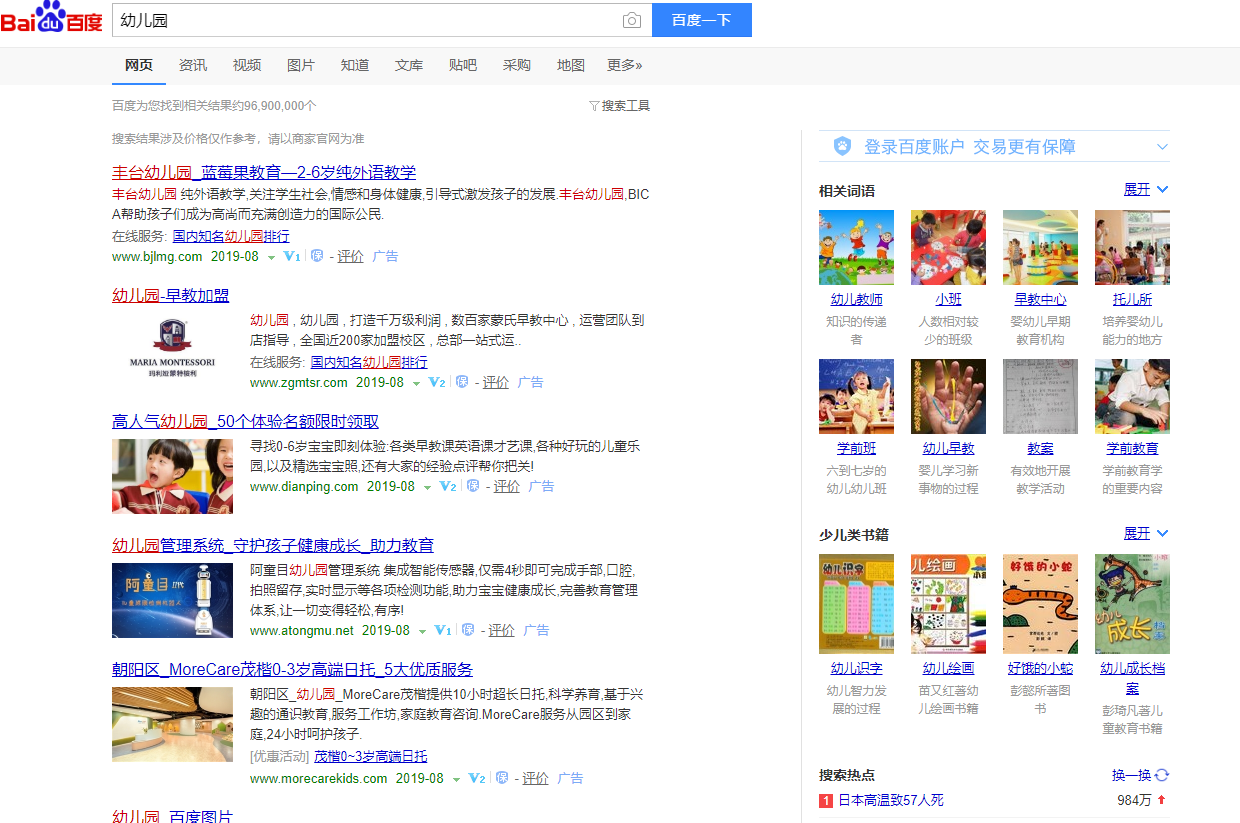Image resolution: width=1240 pixels, height=823 pixels.
Task: Go to the 文库 tab
Action: coord(409,65)
